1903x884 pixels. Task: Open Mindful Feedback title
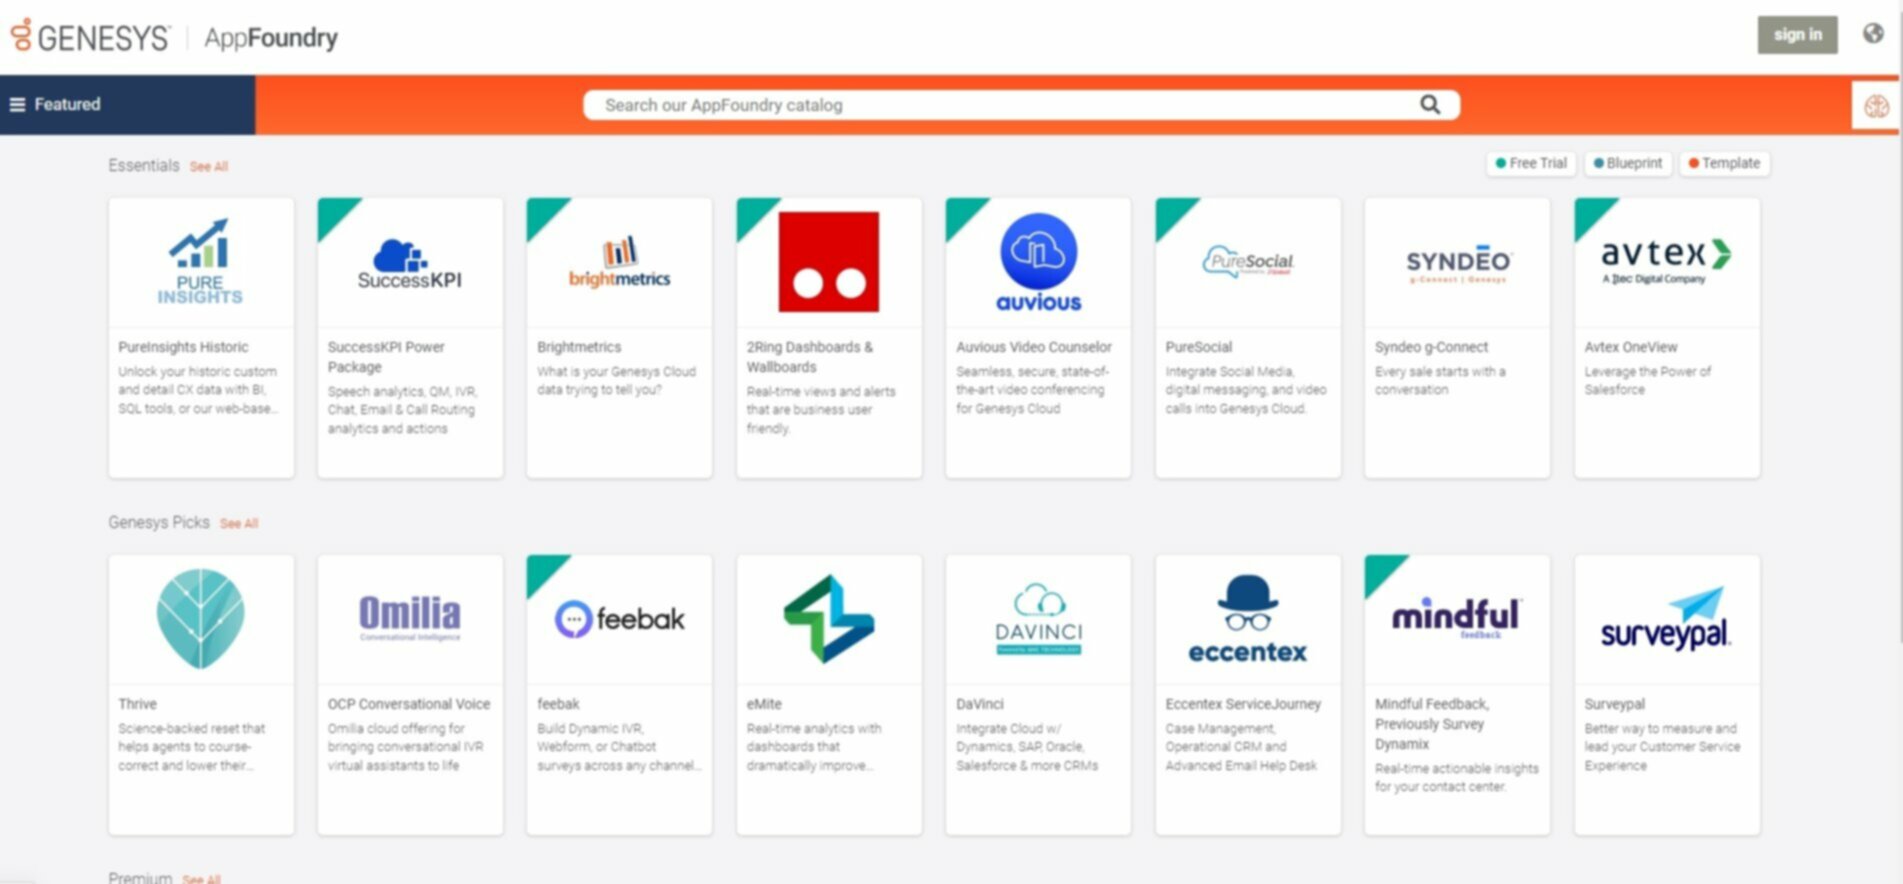pos(1432,724)
